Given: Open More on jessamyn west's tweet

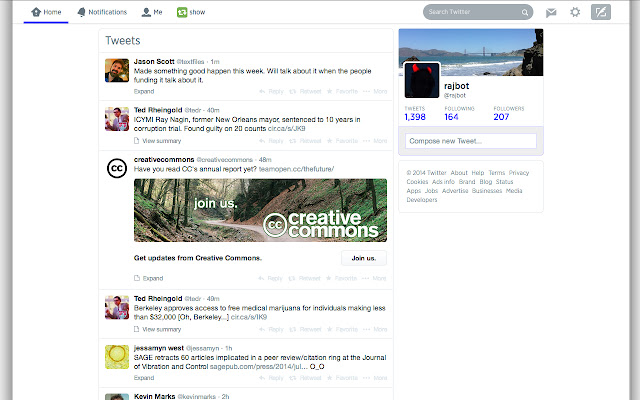Looking at the screenshot, I should coord(375,378).
